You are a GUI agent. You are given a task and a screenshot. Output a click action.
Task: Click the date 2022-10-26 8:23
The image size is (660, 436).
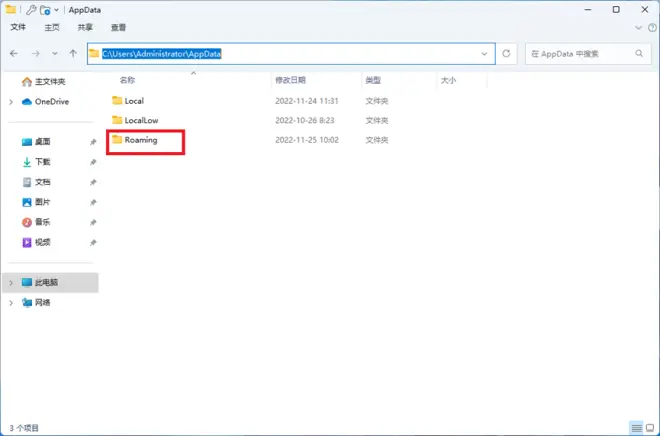[305, 120]
